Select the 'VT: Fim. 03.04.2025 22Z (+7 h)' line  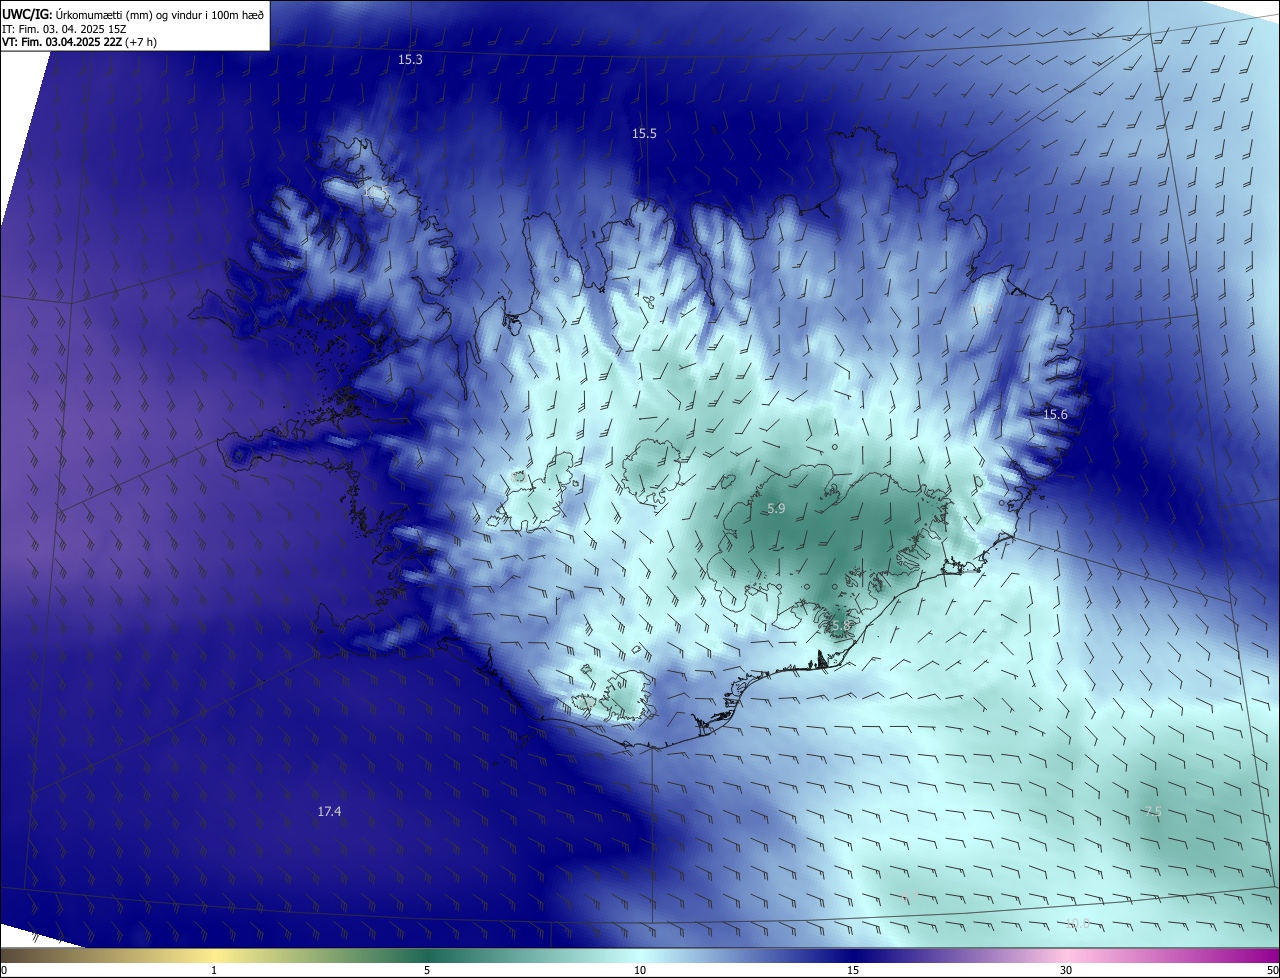(80, 42)
